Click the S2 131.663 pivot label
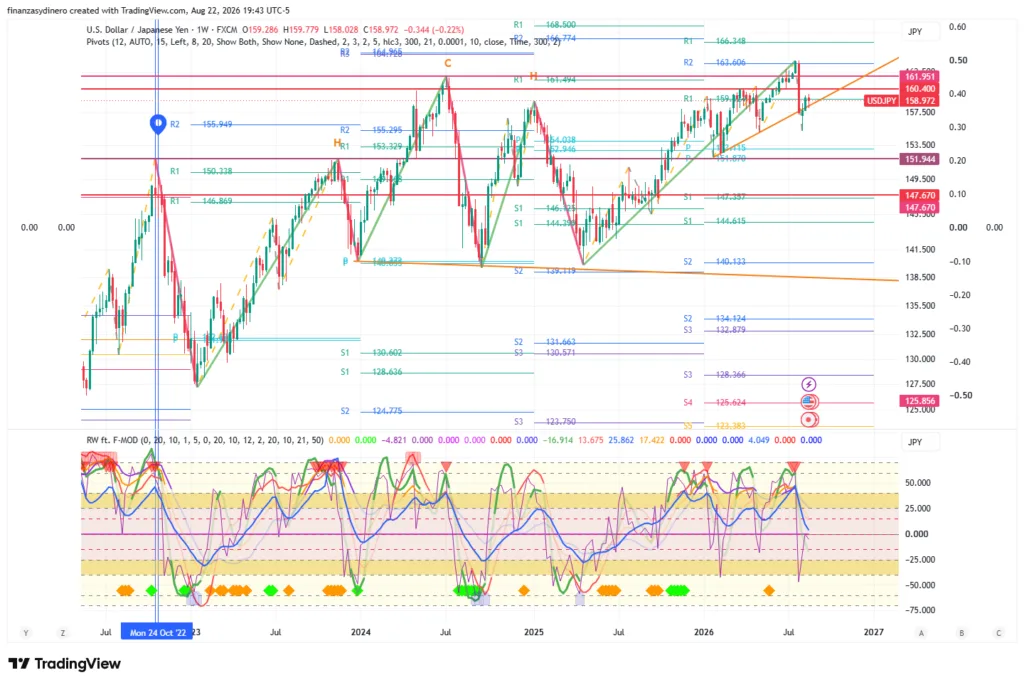The height and width of the screenshot is (685, 1024). point(545,342)
